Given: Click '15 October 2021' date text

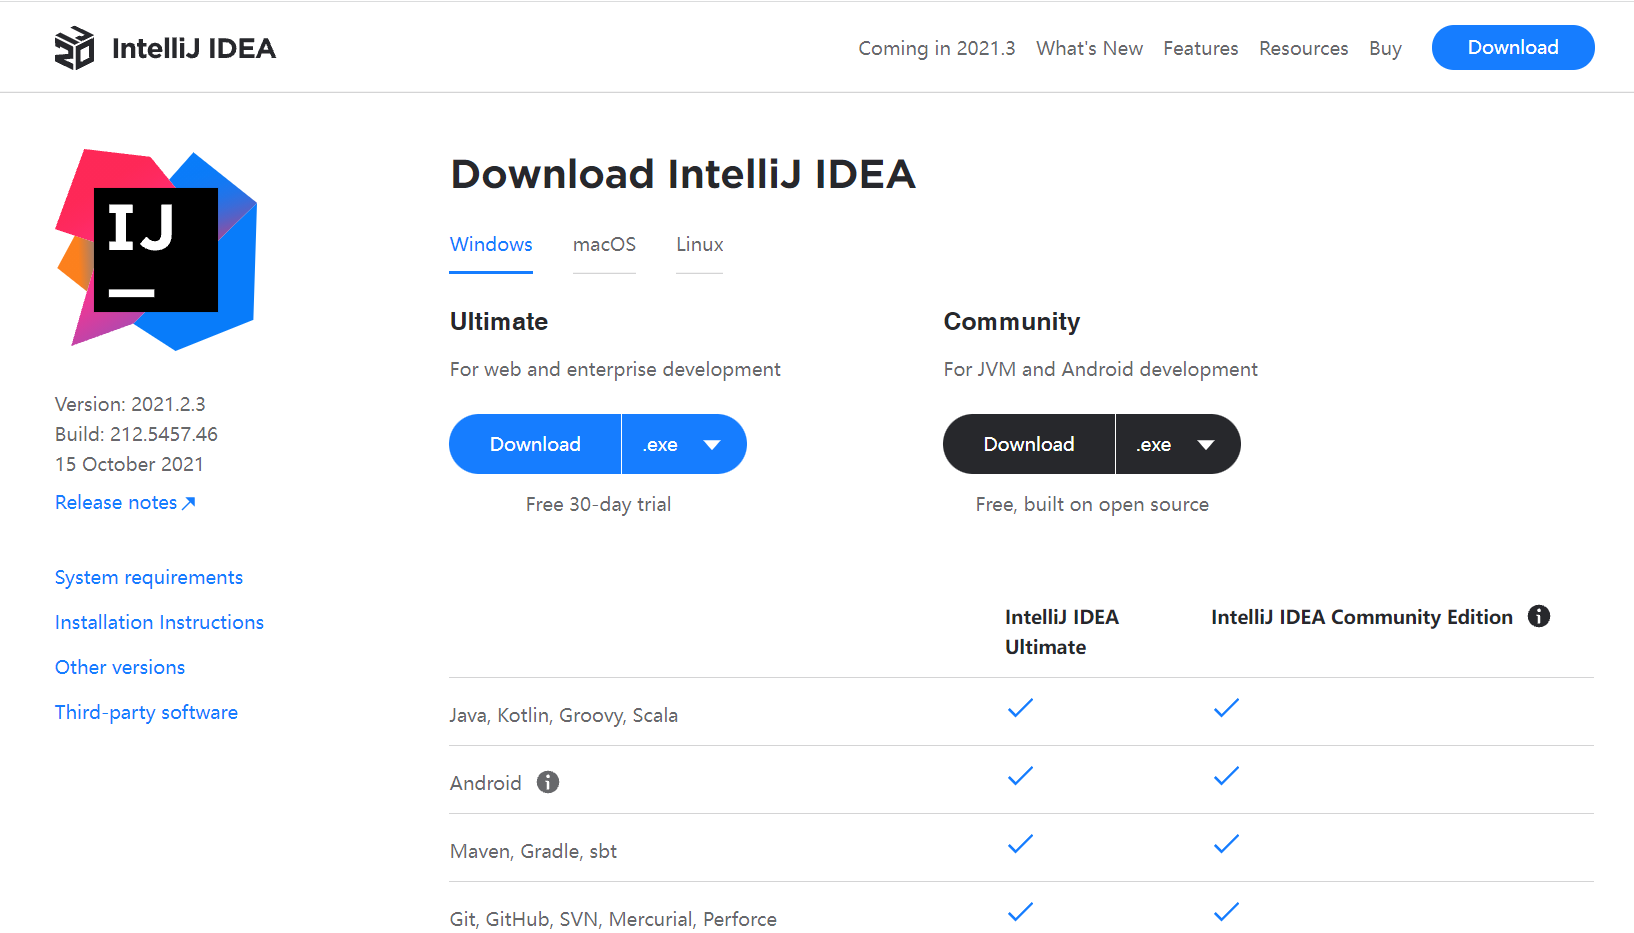Looking at the screenshot, I should pos(129,464).
